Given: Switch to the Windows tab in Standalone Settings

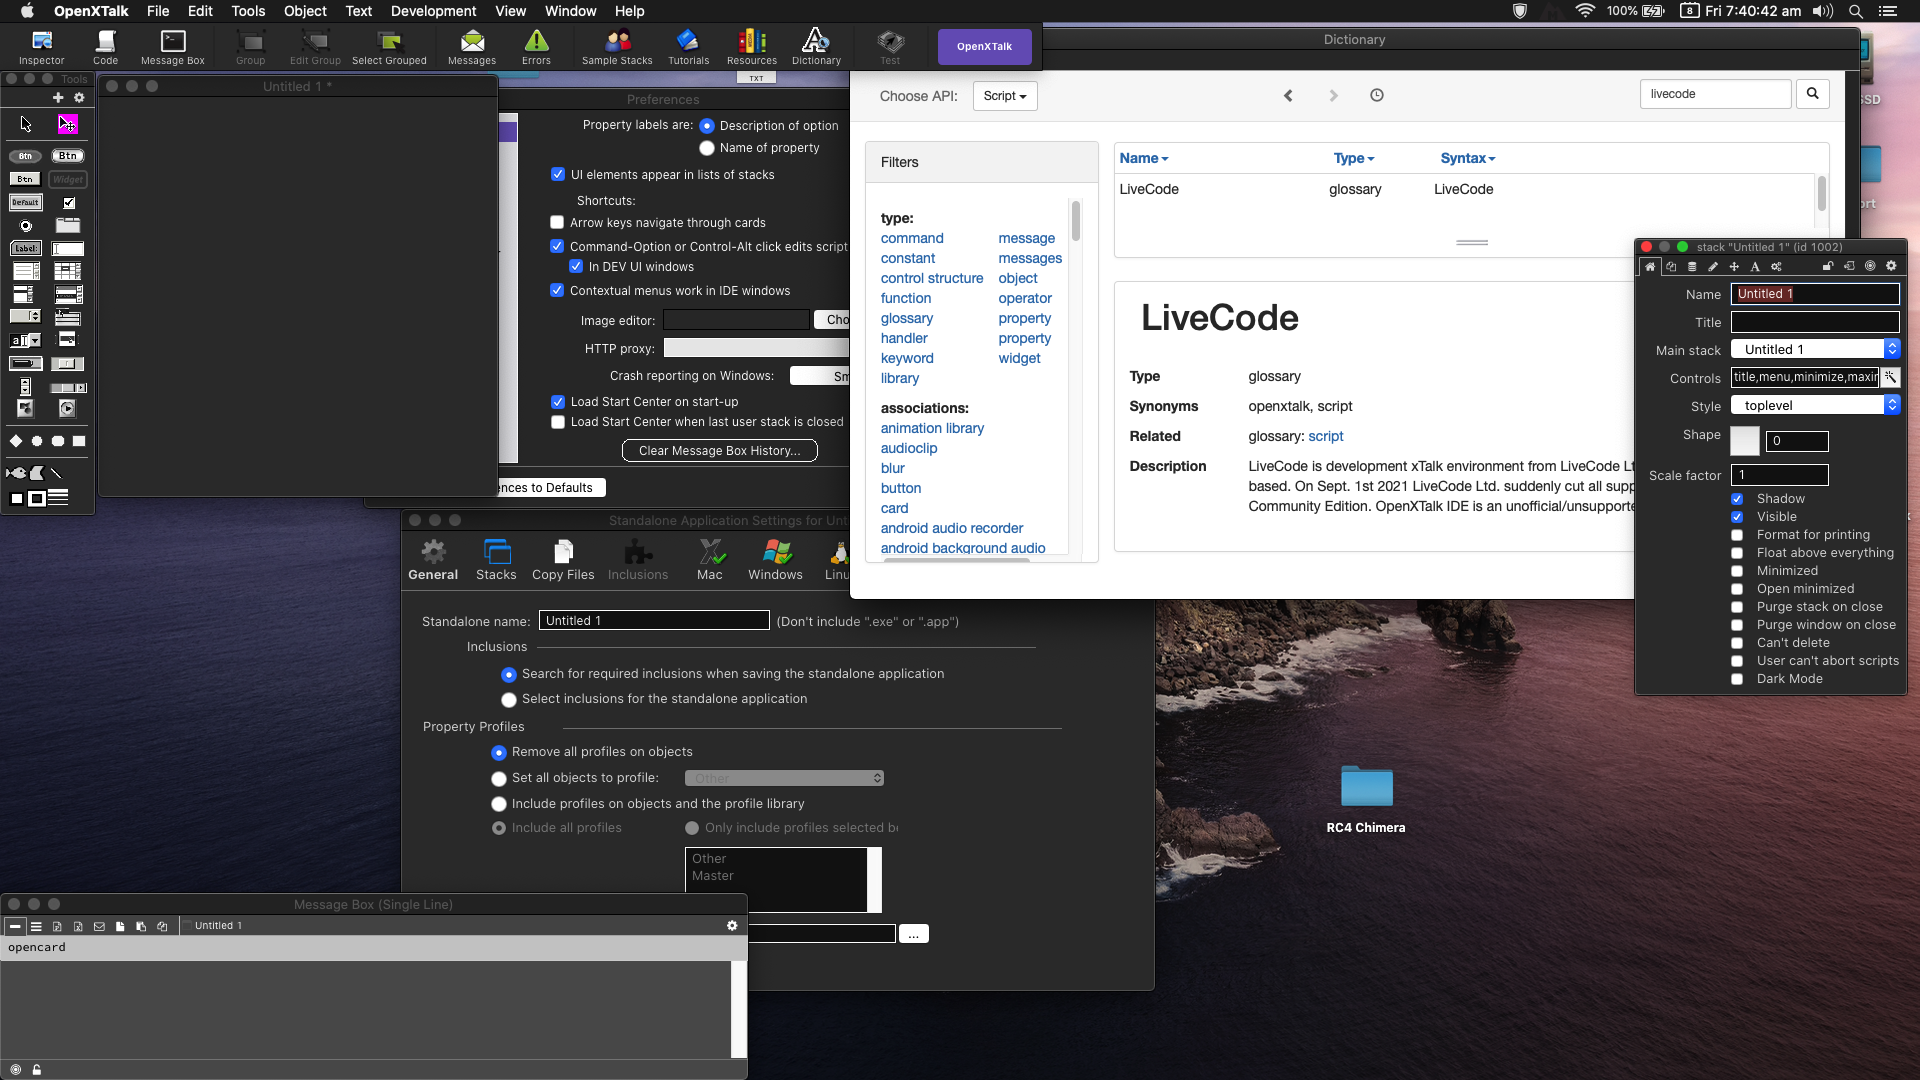Looking at the screenshot, I should point(775,560).
